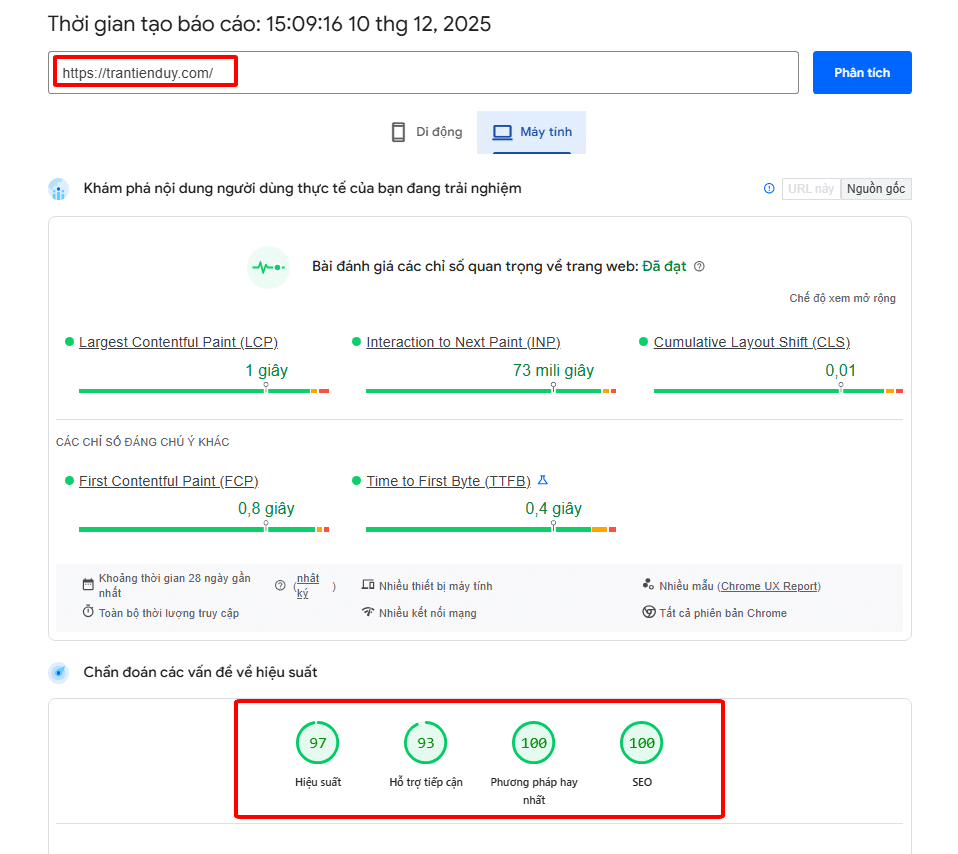Image resolution: width=958 pixels, height=854 pixels.
Task: Click the help icon after 'Đã đạt'
Action: pos(698,268)
